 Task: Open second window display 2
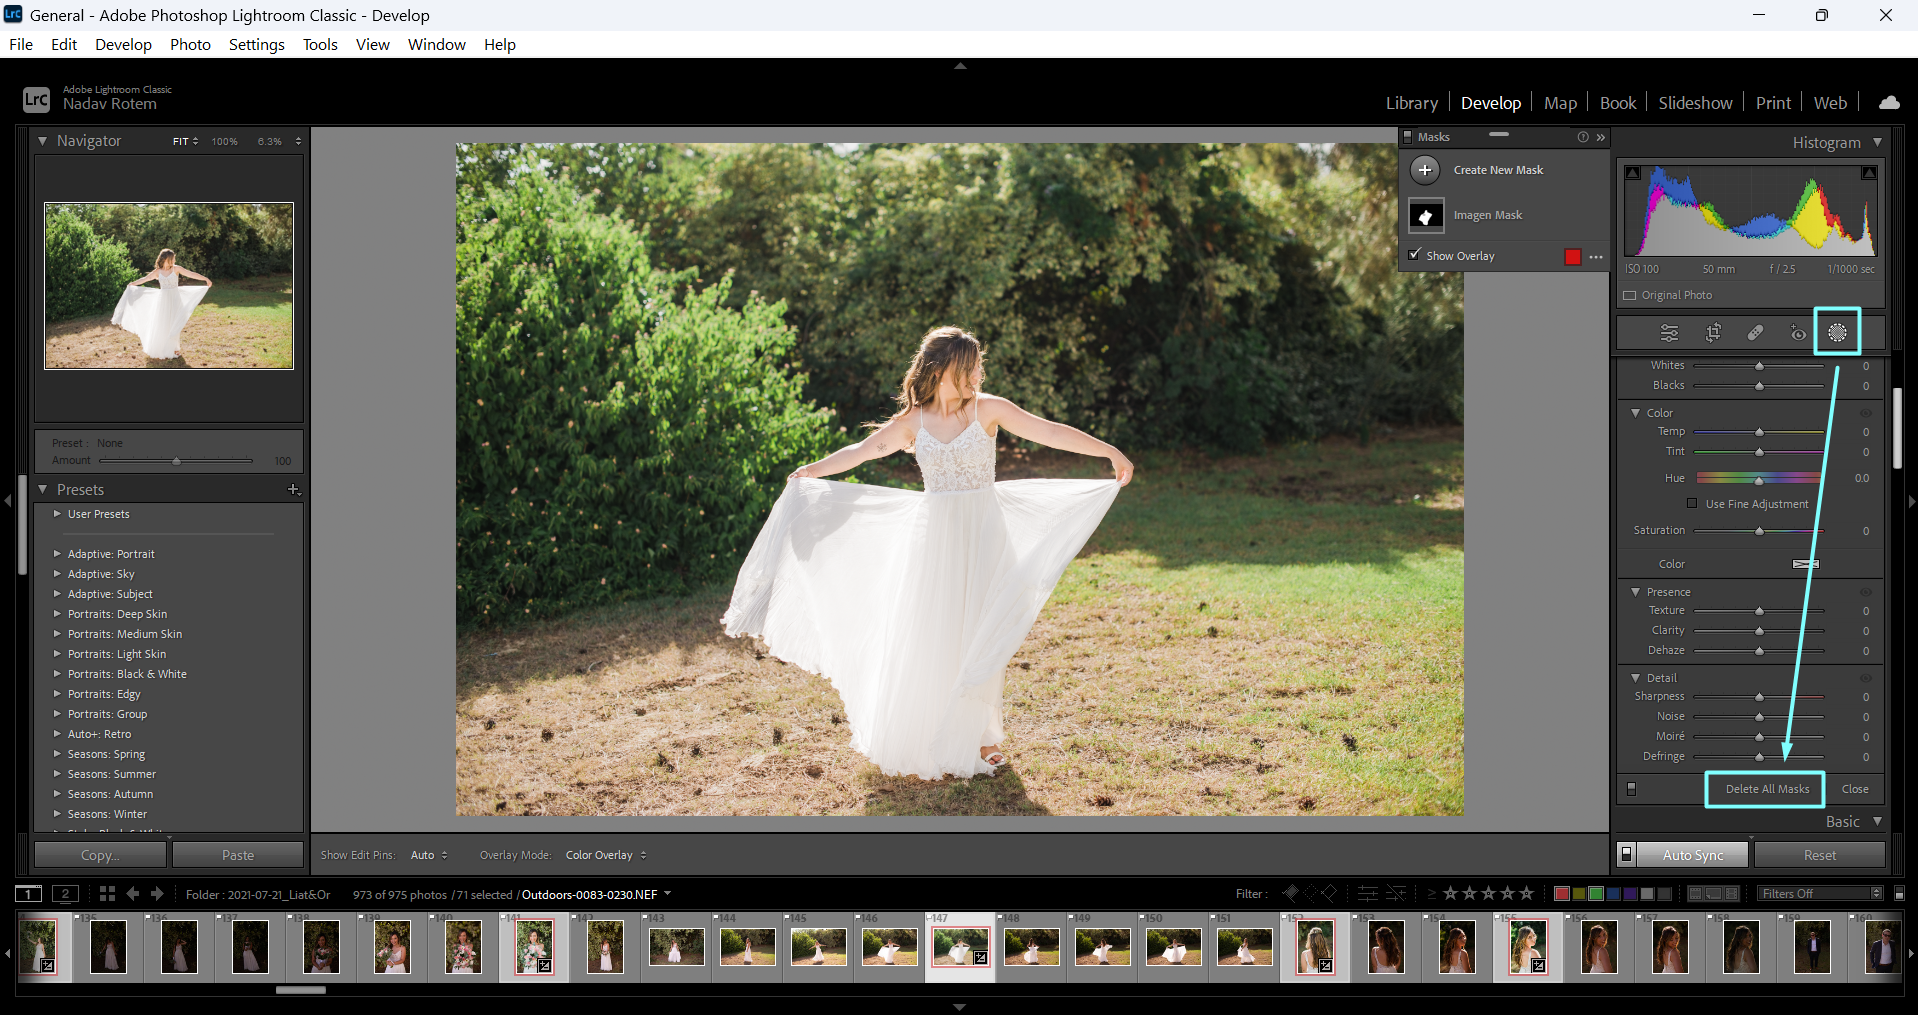(x=65, y=894)
